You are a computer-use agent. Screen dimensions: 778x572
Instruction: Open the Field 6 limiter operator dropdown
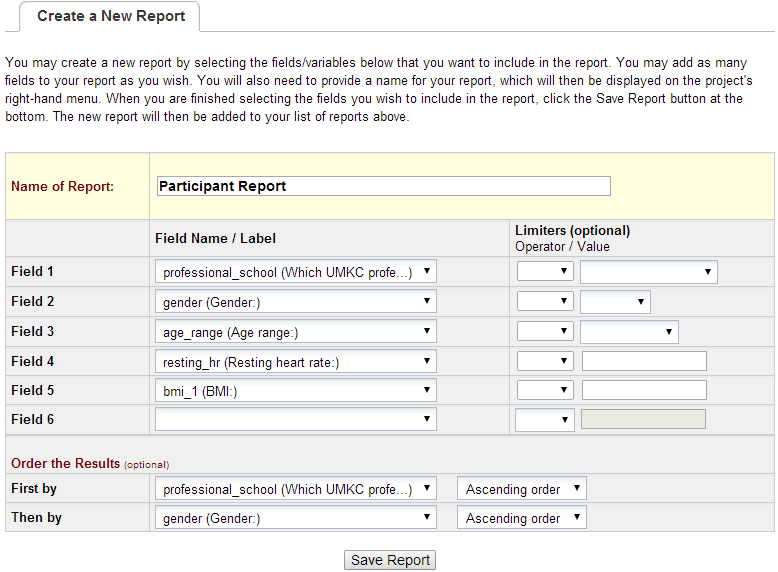click(545, 420)
